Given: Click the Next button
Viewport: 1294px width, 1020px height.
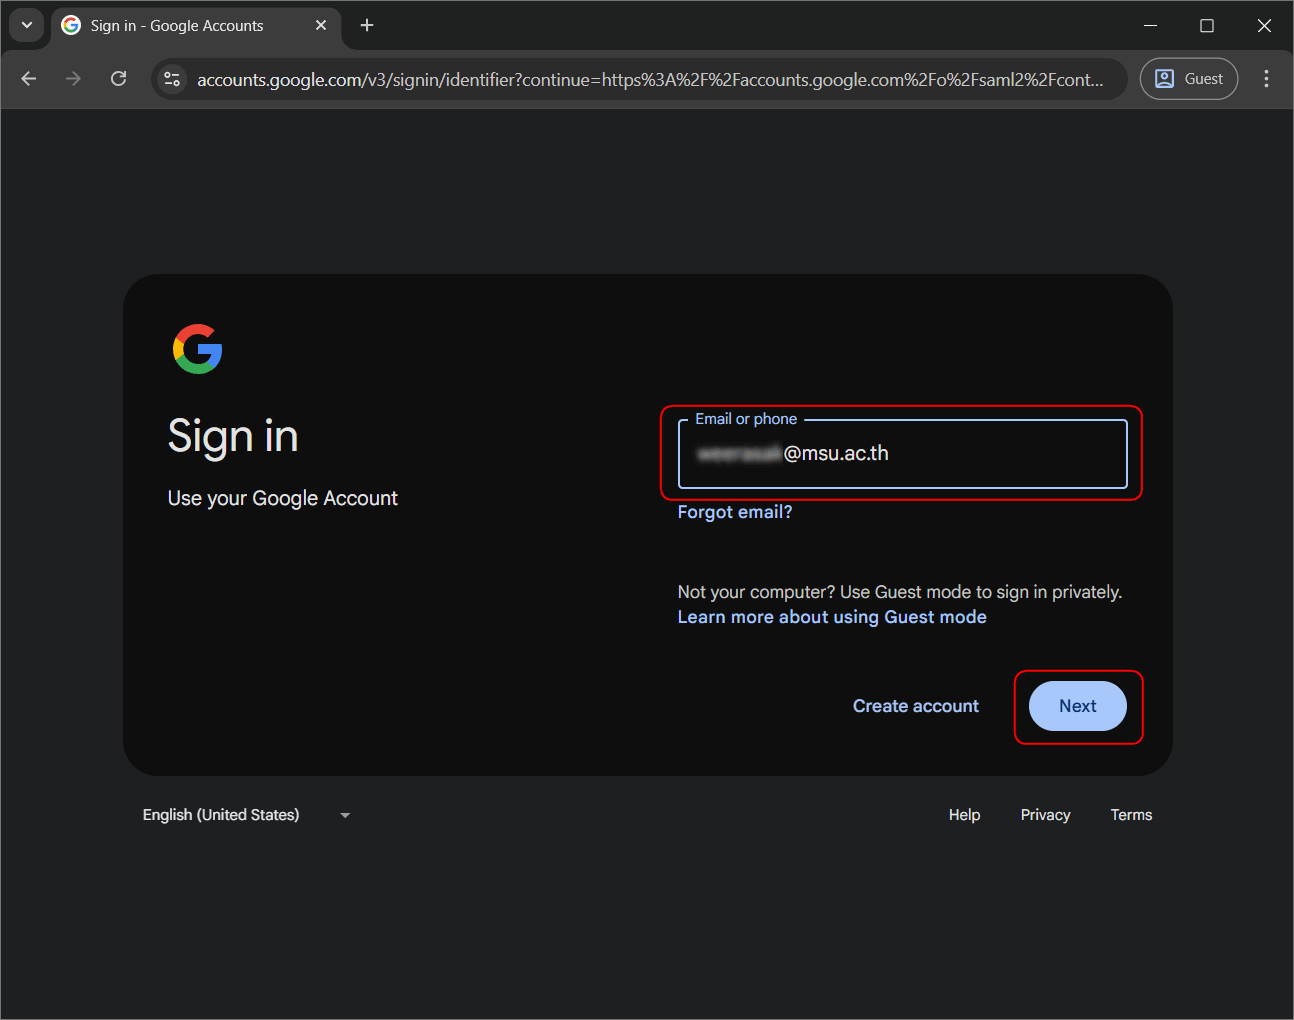Looking at the screenshot, I should [x=1077, y=706].
